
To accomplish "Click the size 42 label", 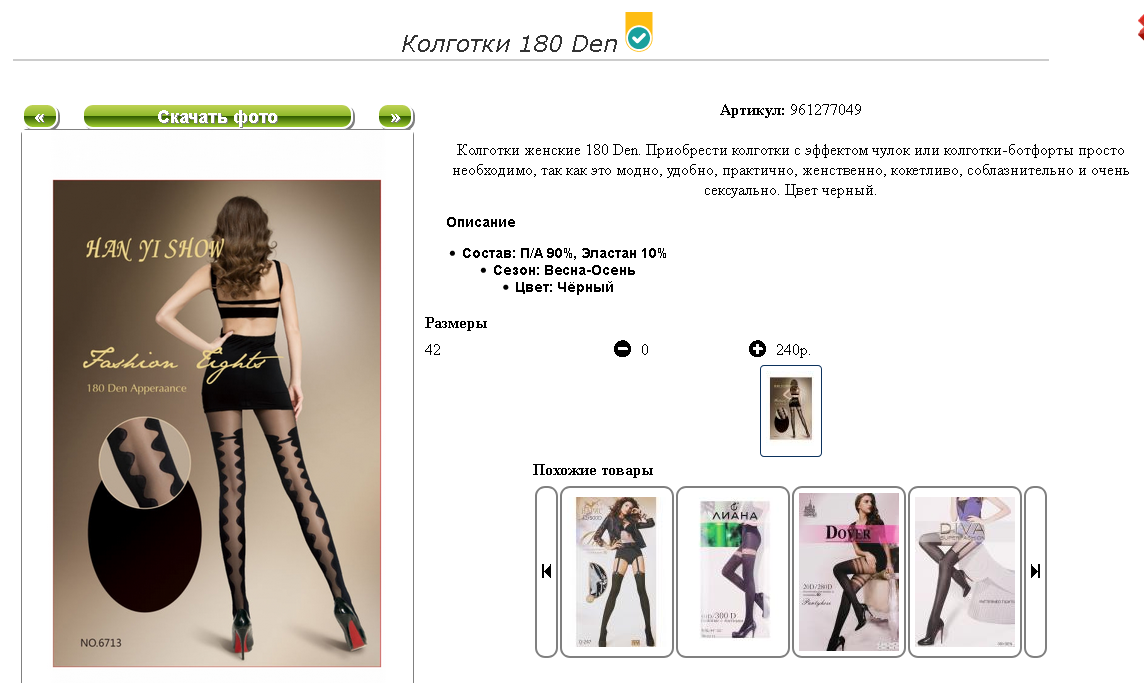I will (x=433, y=350).
